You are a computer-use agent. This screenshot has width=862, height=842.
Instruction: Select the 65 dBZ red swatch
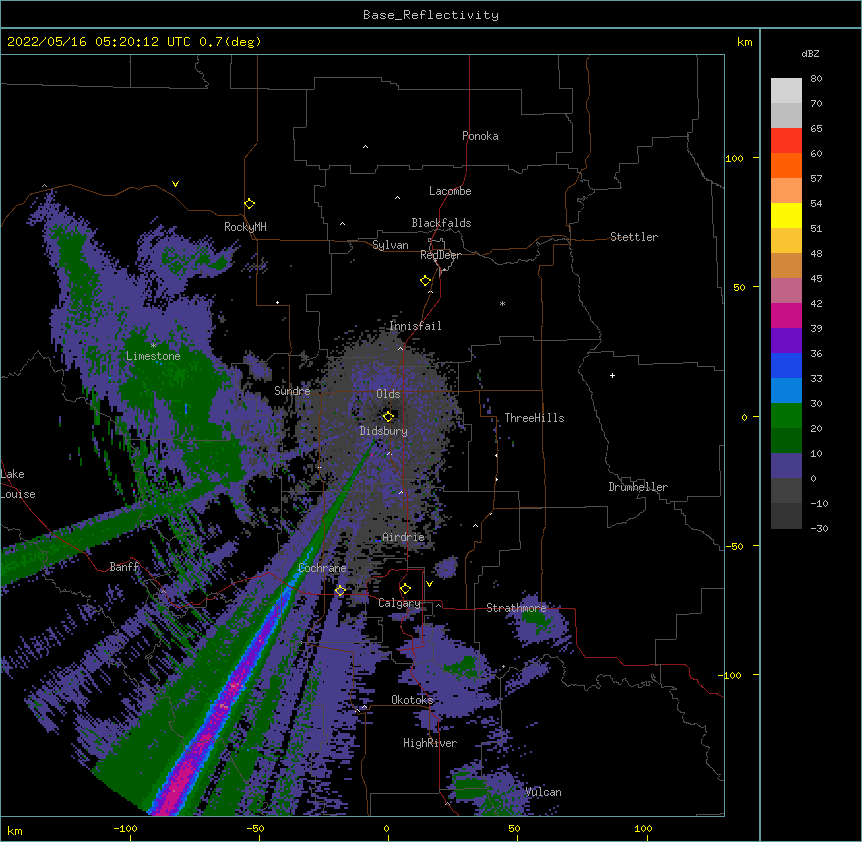(786, 140)
